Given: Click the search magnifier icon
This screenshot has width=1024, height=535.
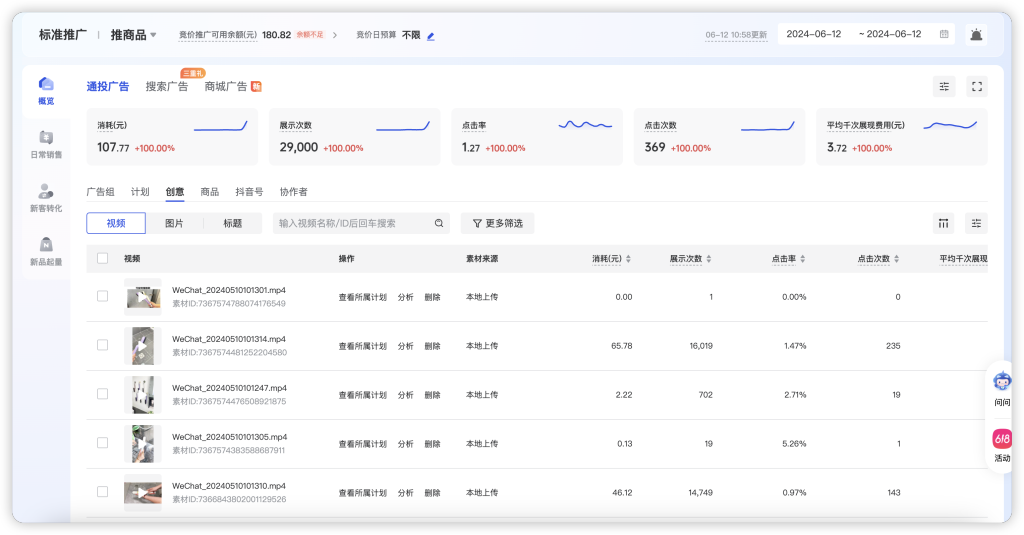Looking at the screenshot, I should (439, 223).
